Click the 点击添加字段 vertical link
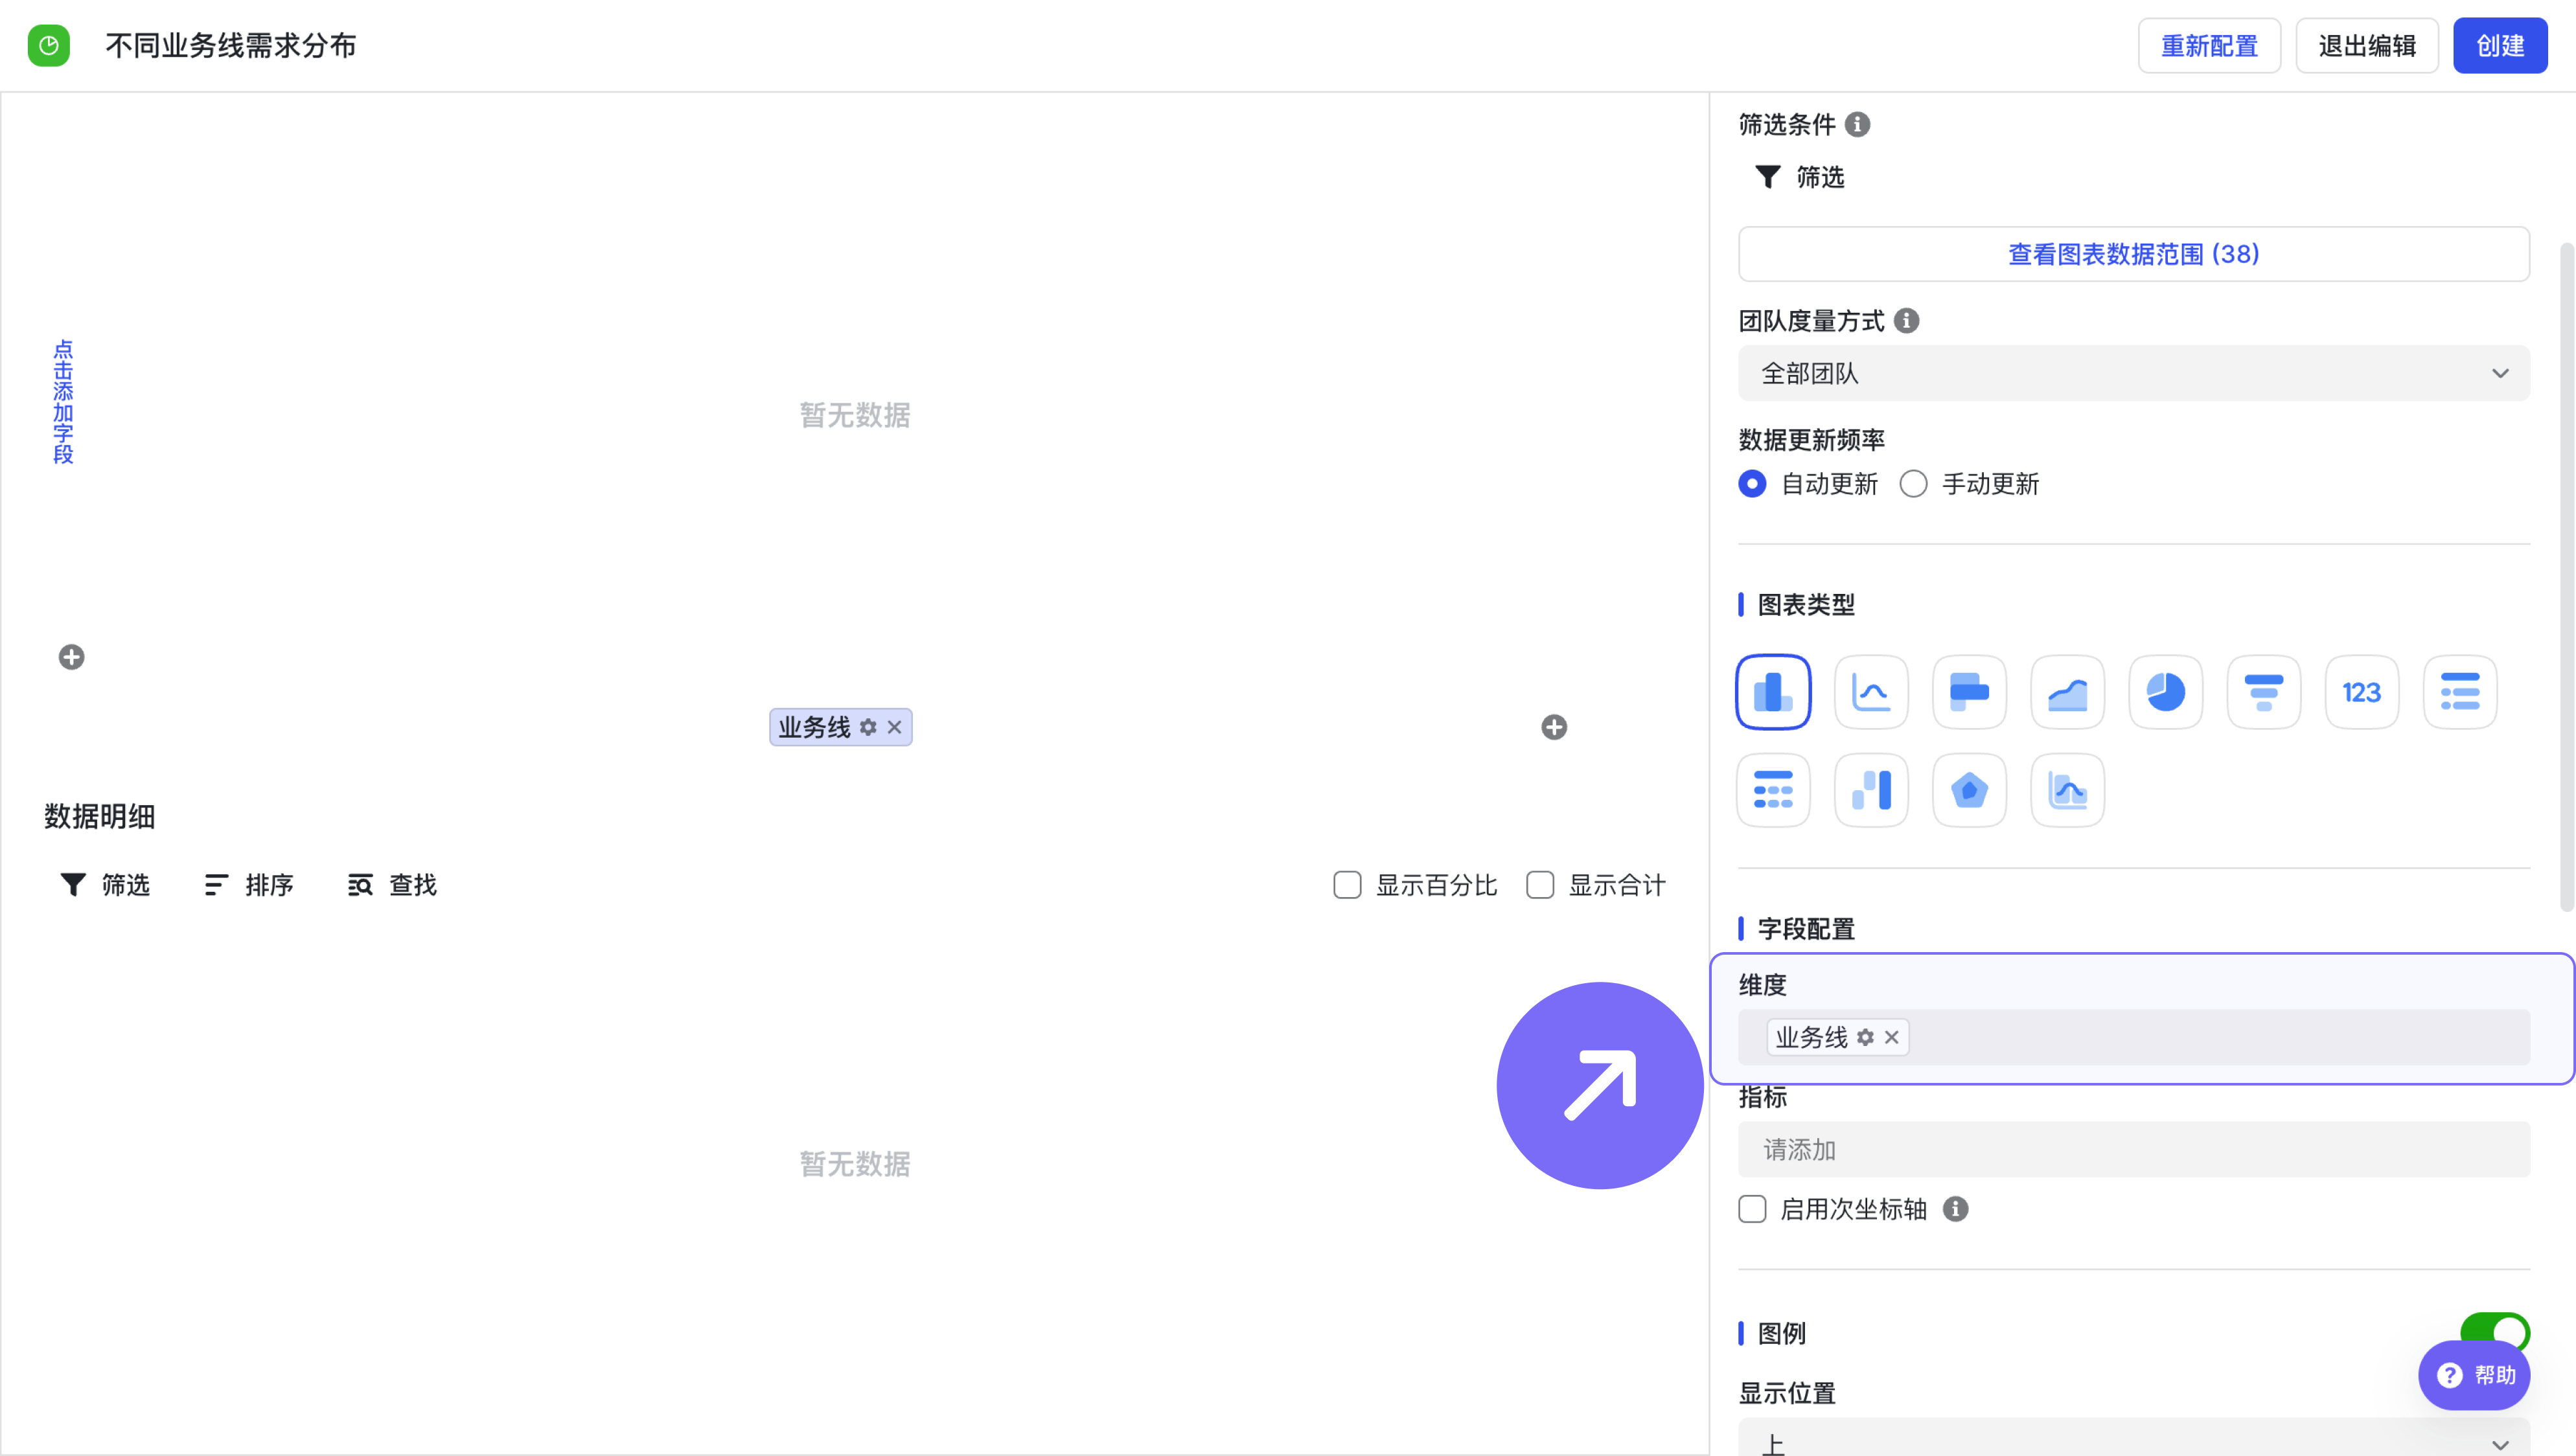Screen dimensions: 2576x1456 click(63, 402)
